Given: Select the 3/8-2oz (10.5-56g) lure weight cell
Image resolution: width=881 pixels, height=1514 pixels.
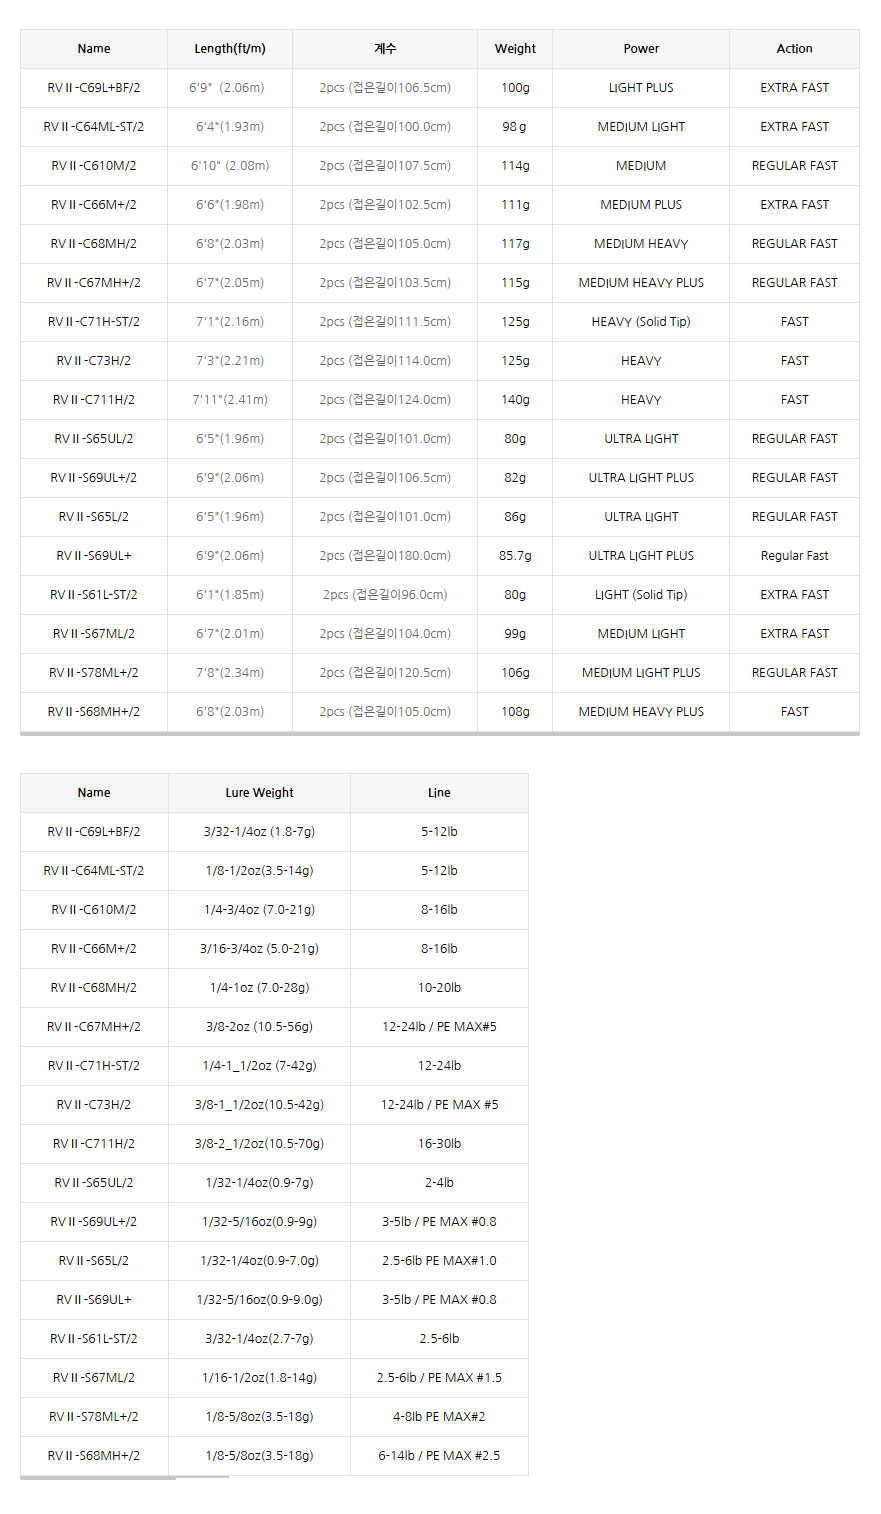Looking at the screenshot, I should click(259, 1027).
